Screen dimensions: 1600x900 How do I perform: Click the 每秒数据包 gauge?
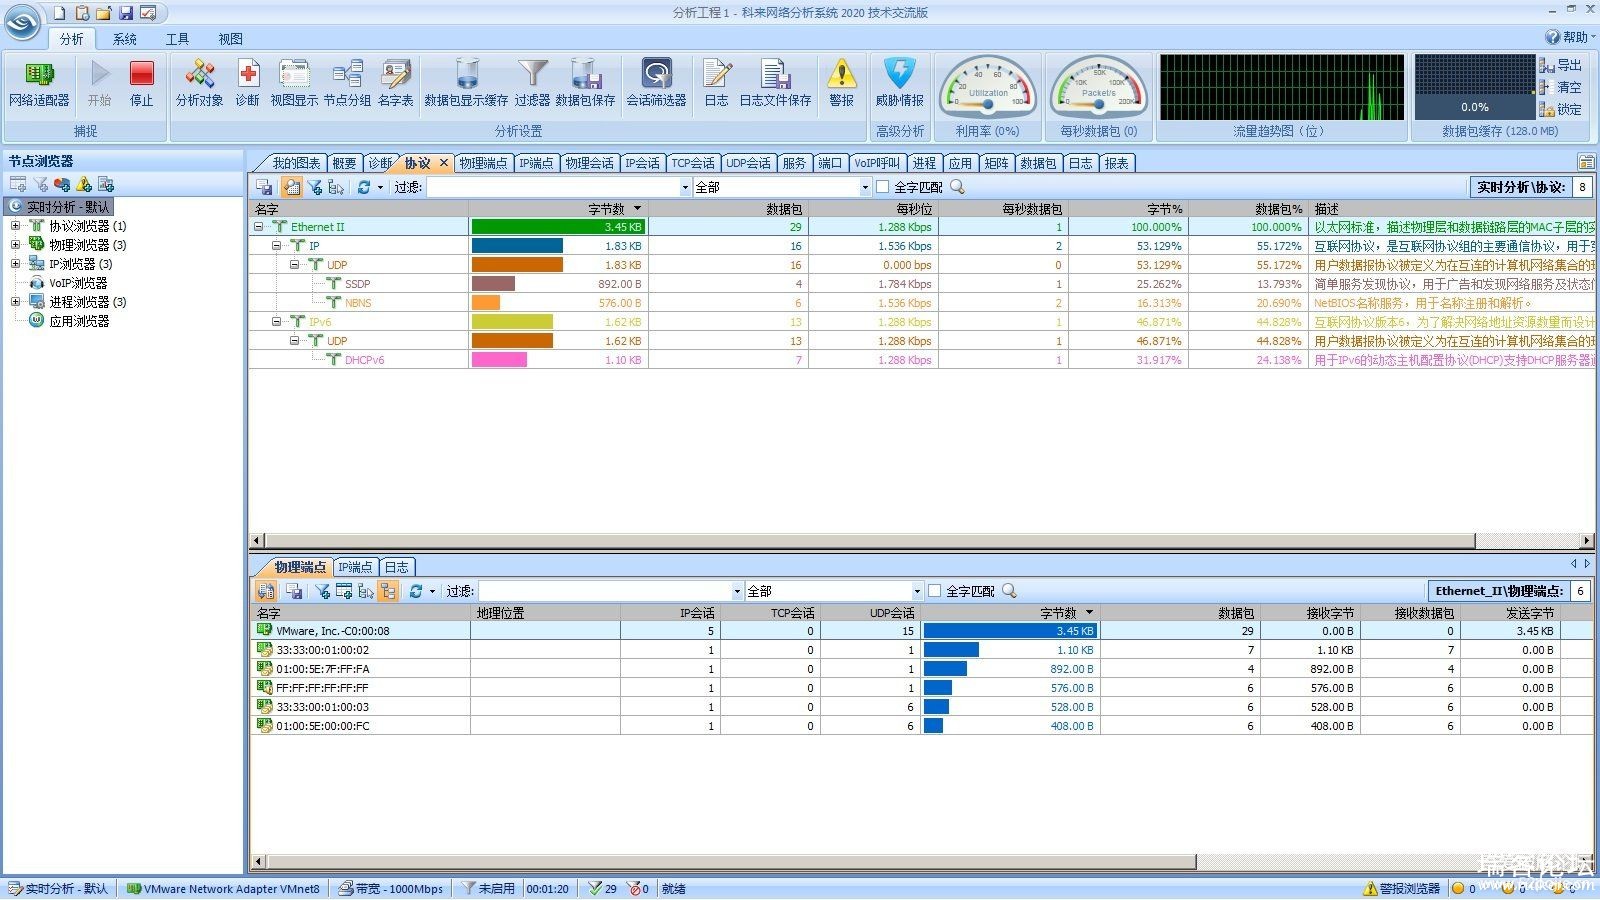click(1098, 89)
